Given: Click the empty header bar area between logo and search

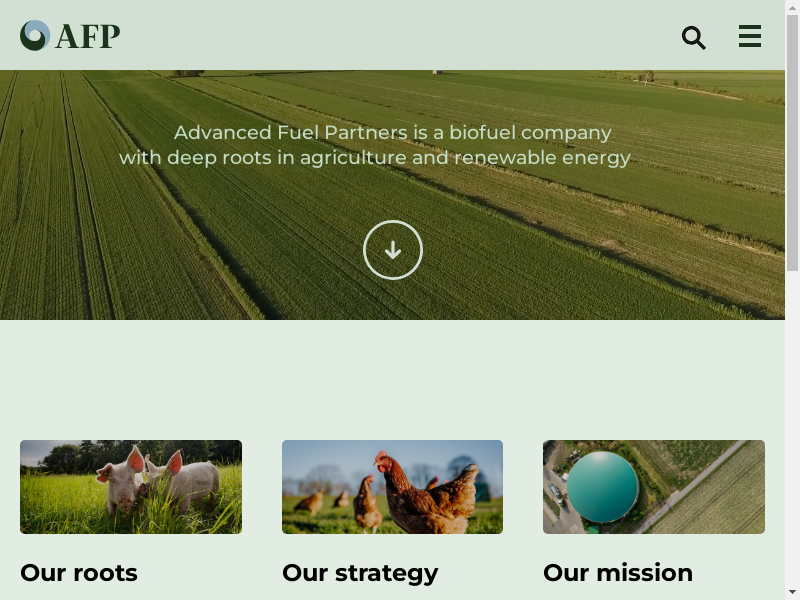Looking at the screenshot, I should 401,35.
